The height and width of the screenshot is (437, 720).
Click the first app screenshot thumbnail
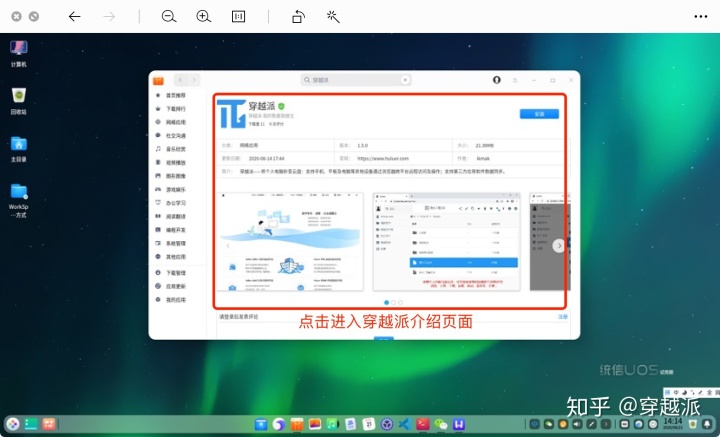point(290,241)
